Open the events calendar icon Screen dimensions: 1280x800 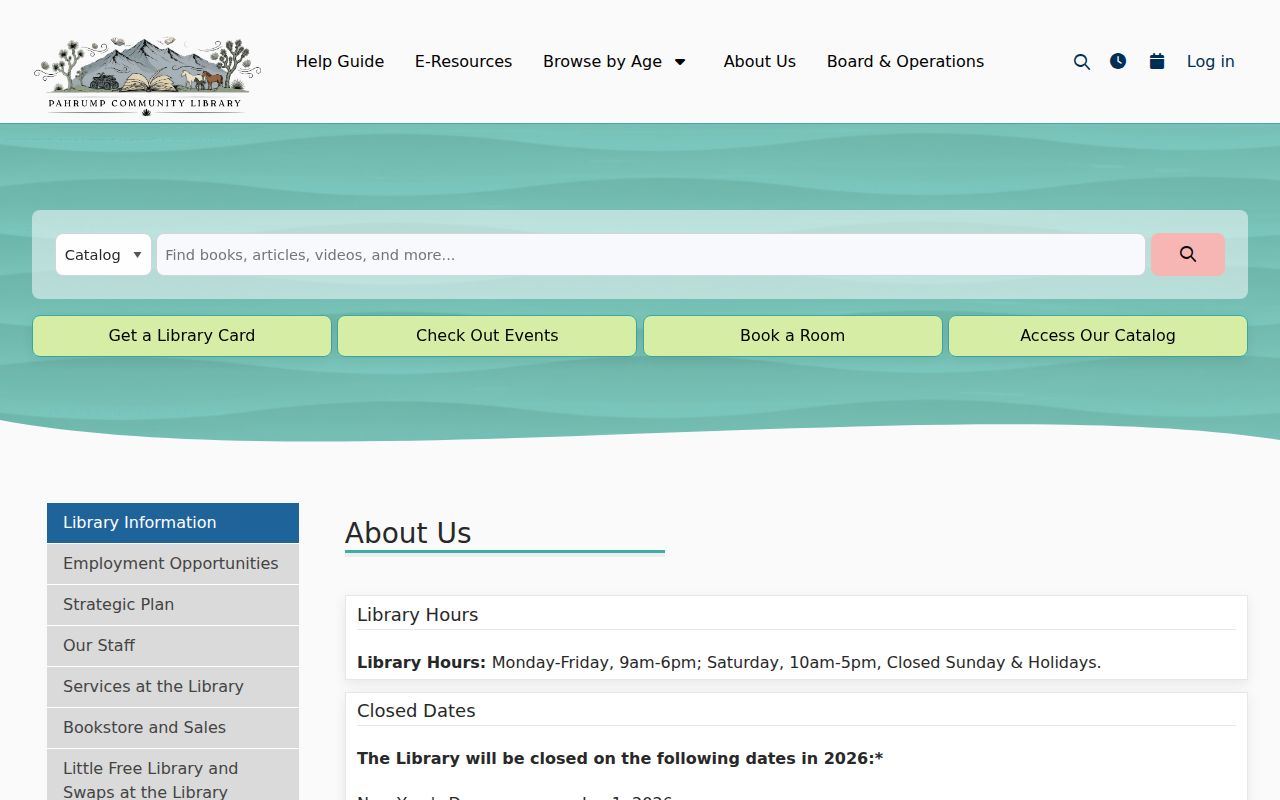click(x=1157, y=61)
